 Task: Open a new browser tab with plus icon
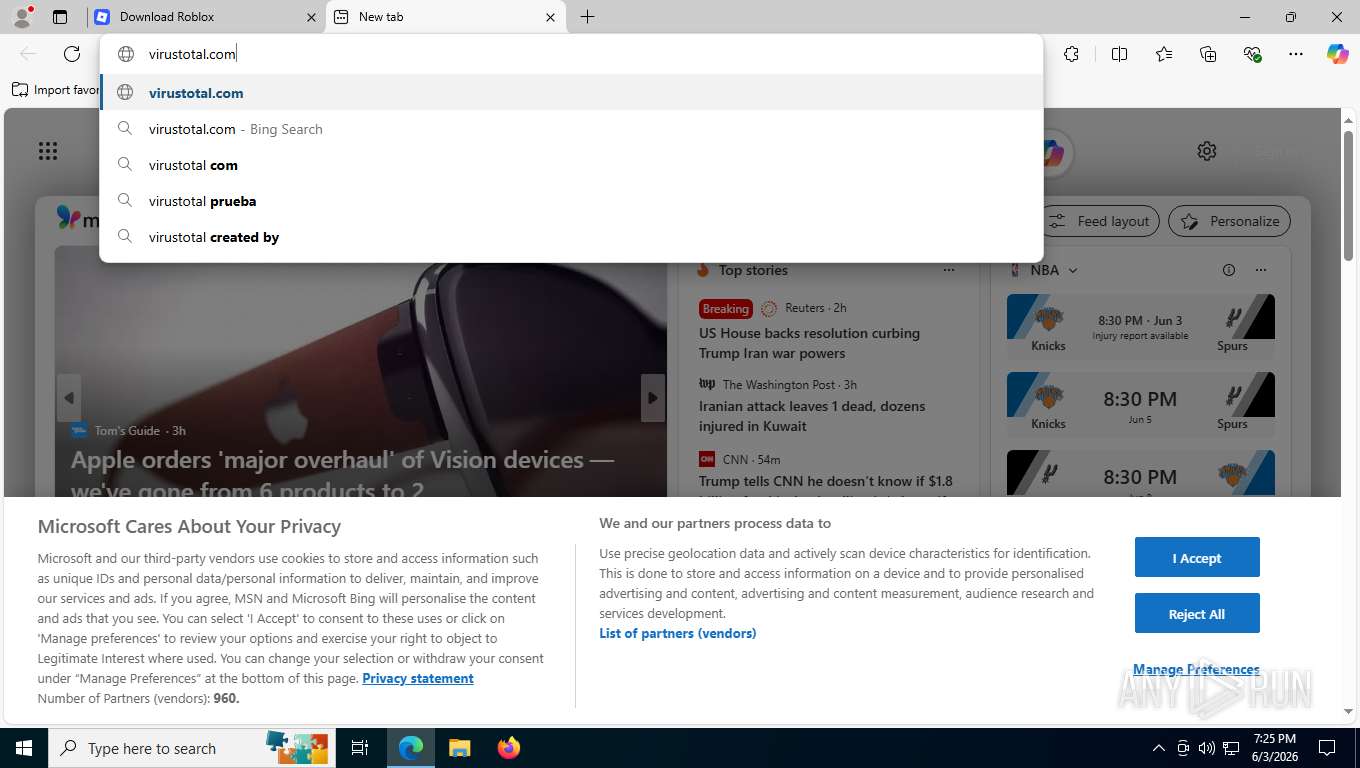(x=587, y=17)
